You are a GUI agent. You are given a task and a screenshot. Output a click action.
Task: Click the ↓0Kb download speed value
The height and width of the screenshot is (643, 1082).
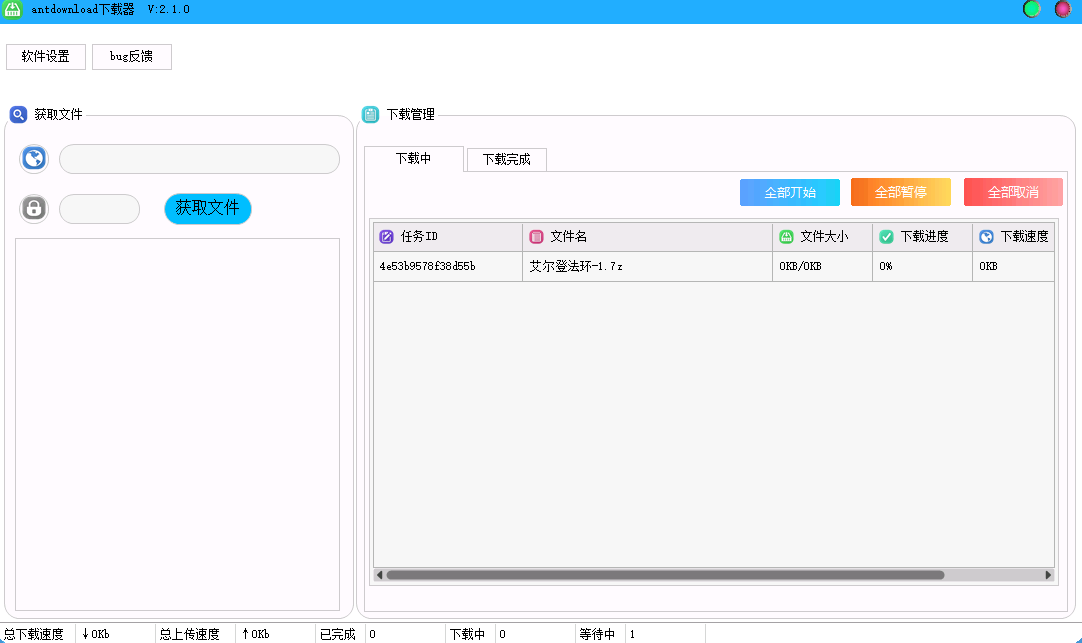tap(96, 634)
